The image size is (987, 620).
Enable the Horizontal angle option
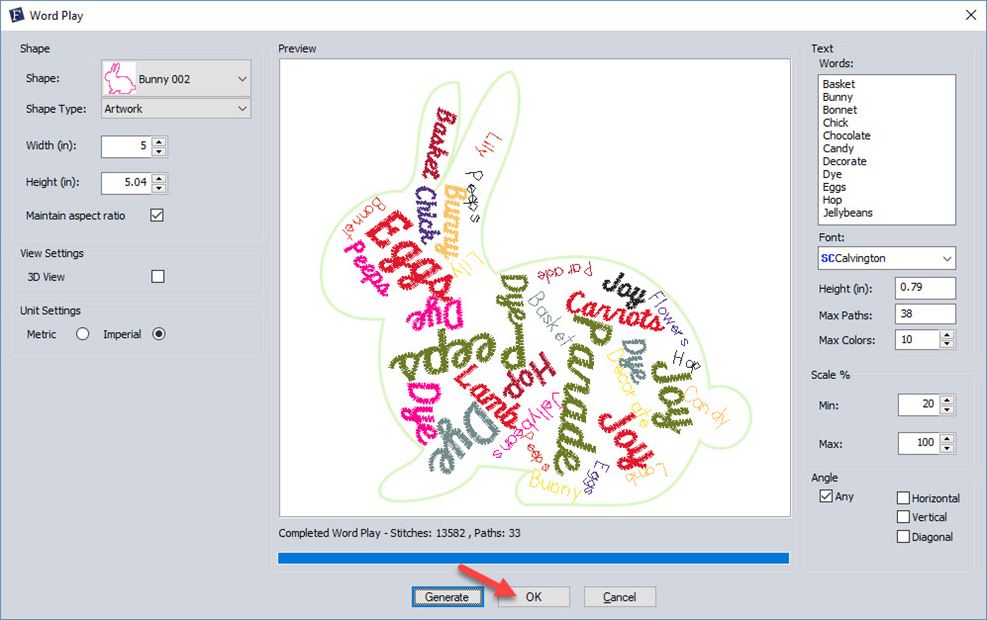click(903, 497)
